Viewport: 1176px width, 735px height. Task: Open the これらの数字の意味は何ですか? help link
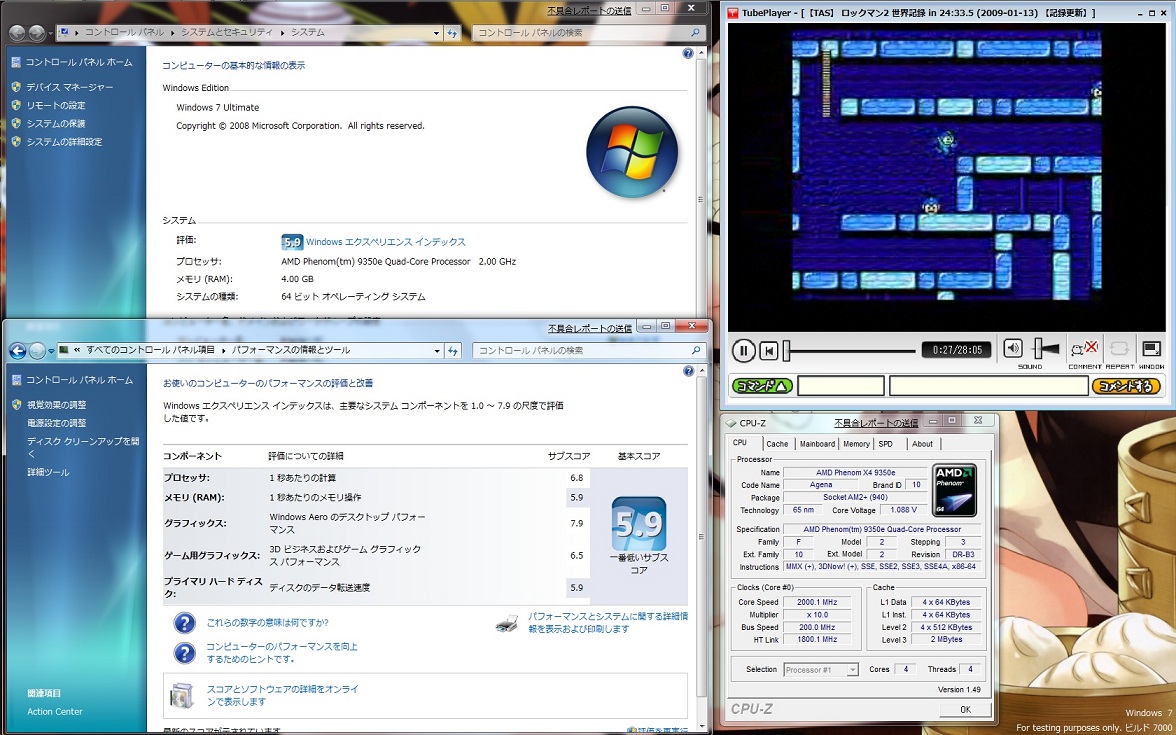click(267, 622)
